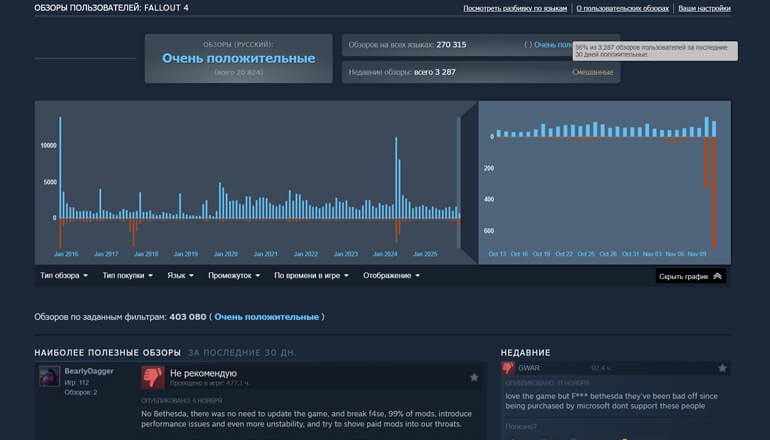This screenshot has height=440, width=770.
Task: Click GWAR's review text about the game
Action: 611,401
